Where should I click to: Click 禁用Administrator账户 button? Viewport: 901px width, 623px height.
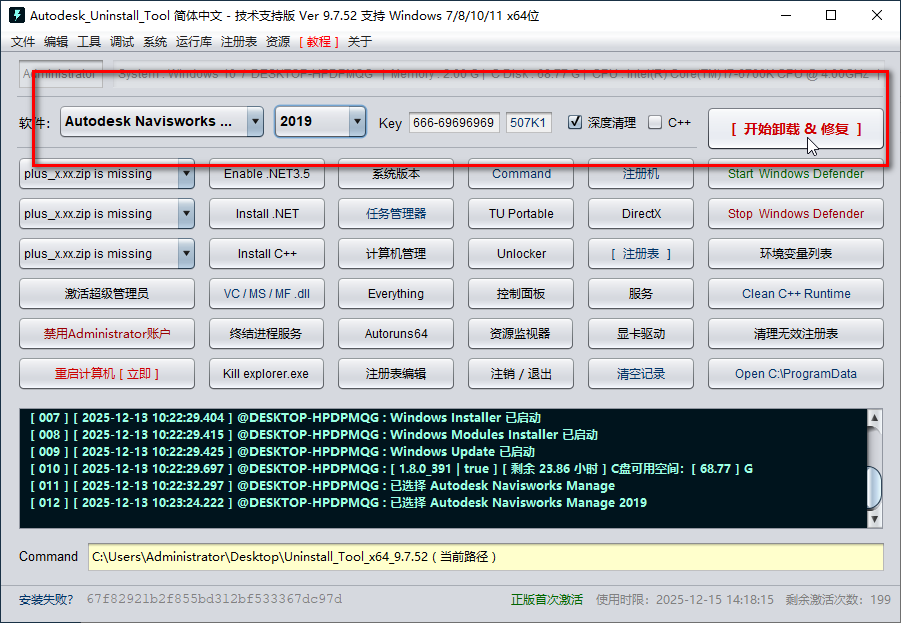pyautogui.click(x=107, y=333)
